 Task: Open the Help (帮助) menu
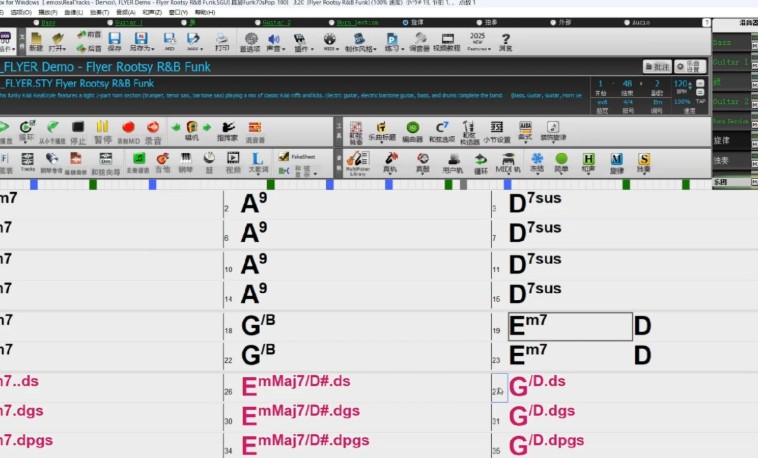tap(204, 11)
